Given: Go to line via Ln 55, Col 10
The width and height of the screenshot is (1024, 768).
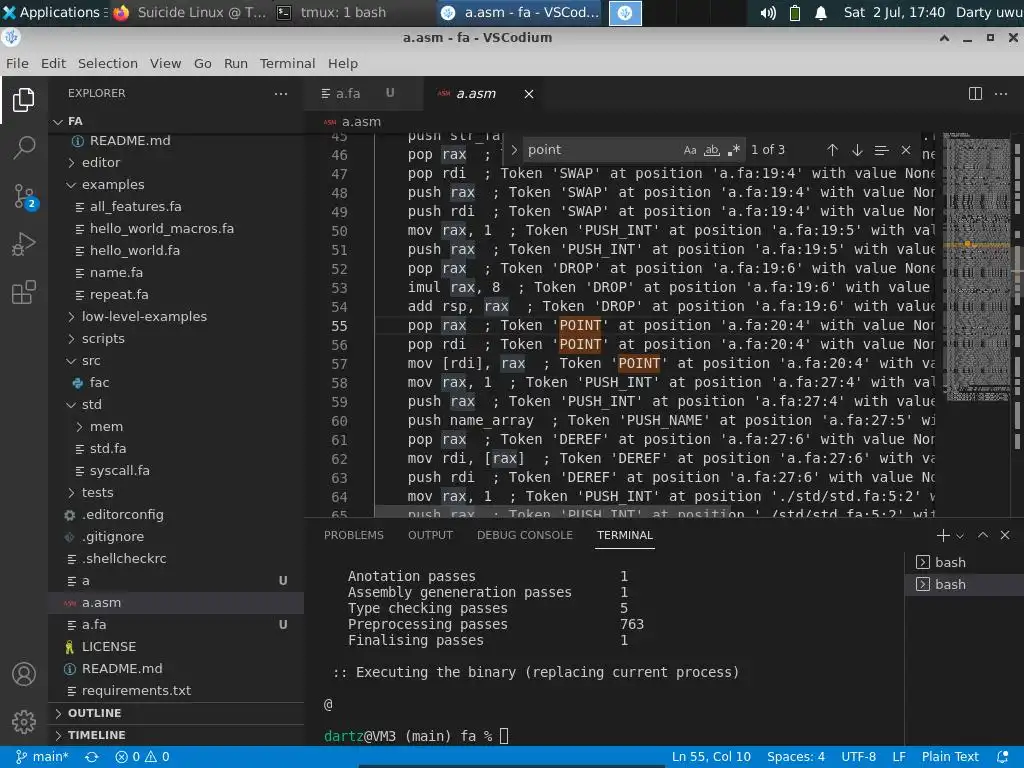Looking at the screenshot, I should point(711,757).
